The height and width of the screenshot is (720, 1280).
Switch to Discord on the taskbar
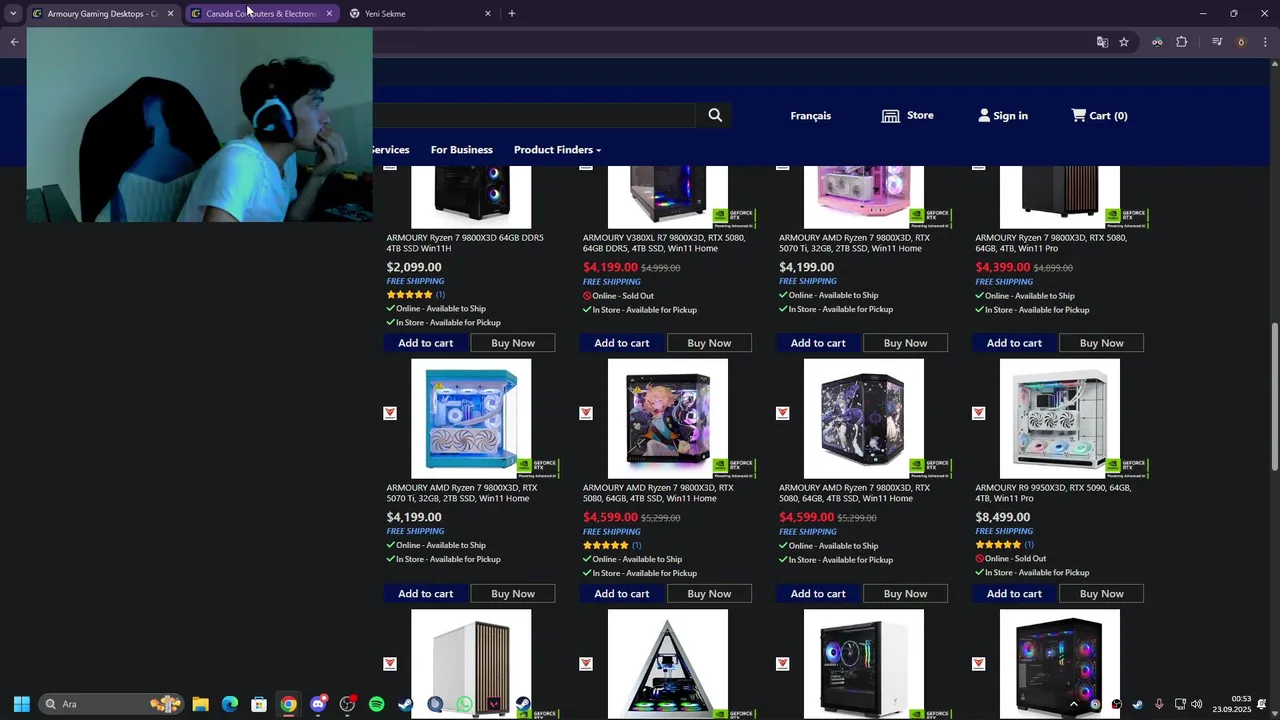pos(318,704)
